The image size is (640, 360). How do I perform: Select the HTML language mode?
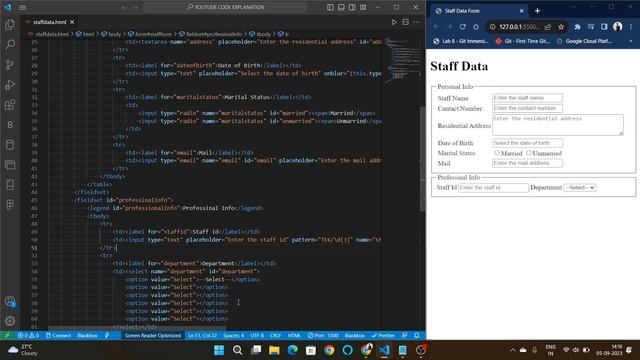pos(294,336)
